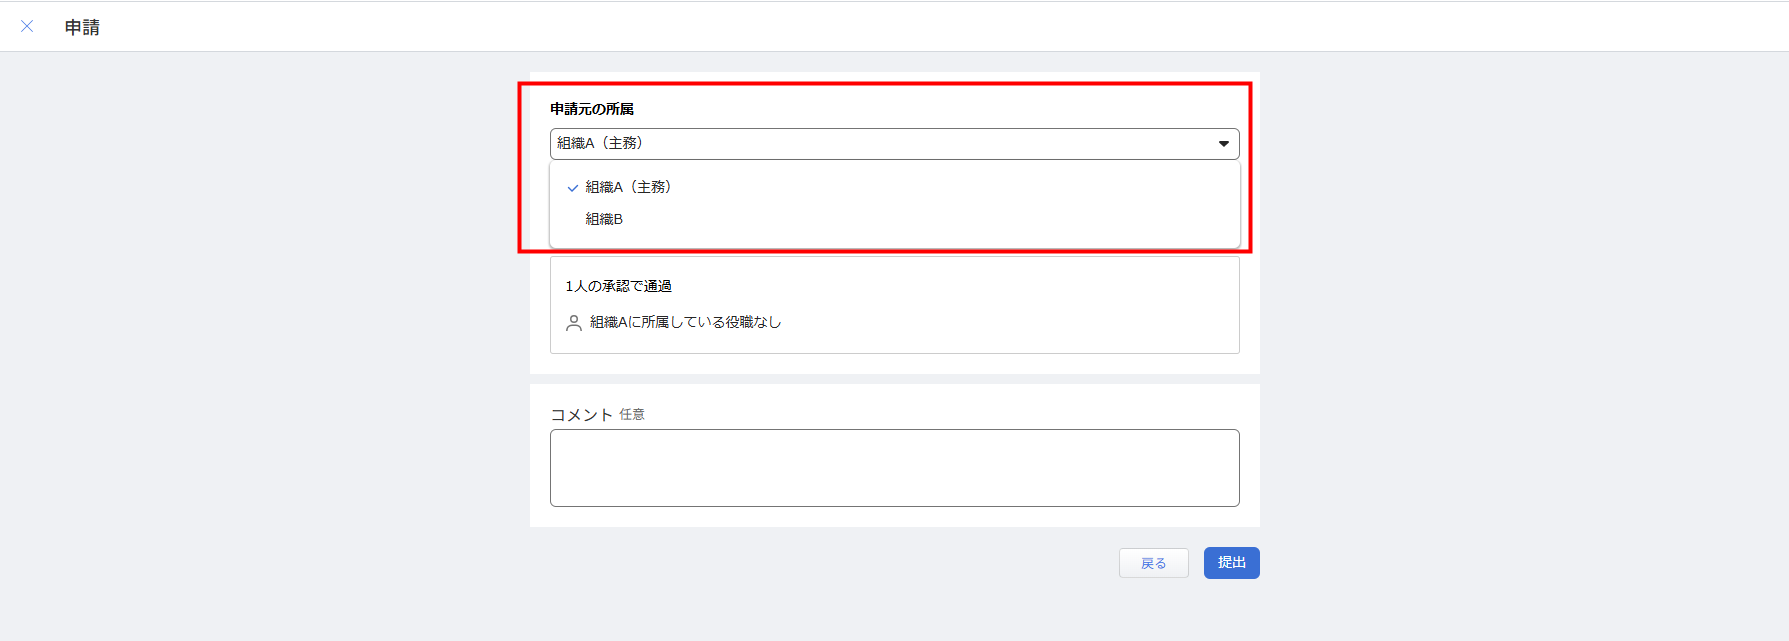Click the 1人の承認で通過 approval text
The image size is (1789, 641).
pyautogui.click(x=618, y=286)
